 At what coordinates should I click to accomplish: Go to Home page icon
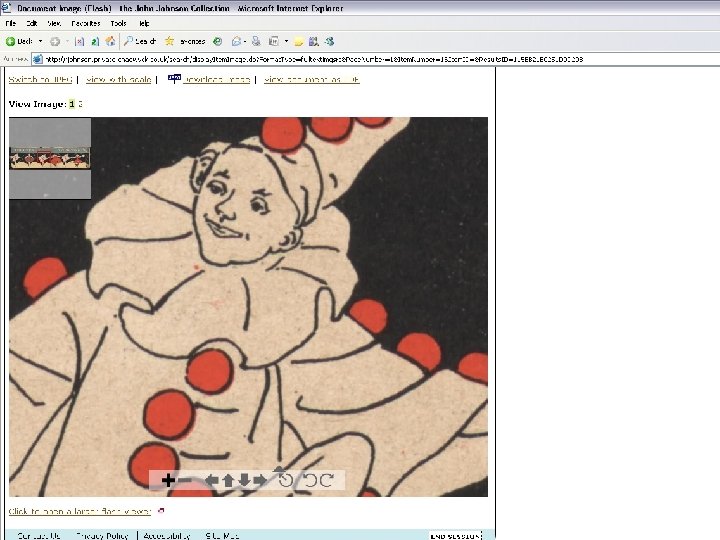point(110,41)
